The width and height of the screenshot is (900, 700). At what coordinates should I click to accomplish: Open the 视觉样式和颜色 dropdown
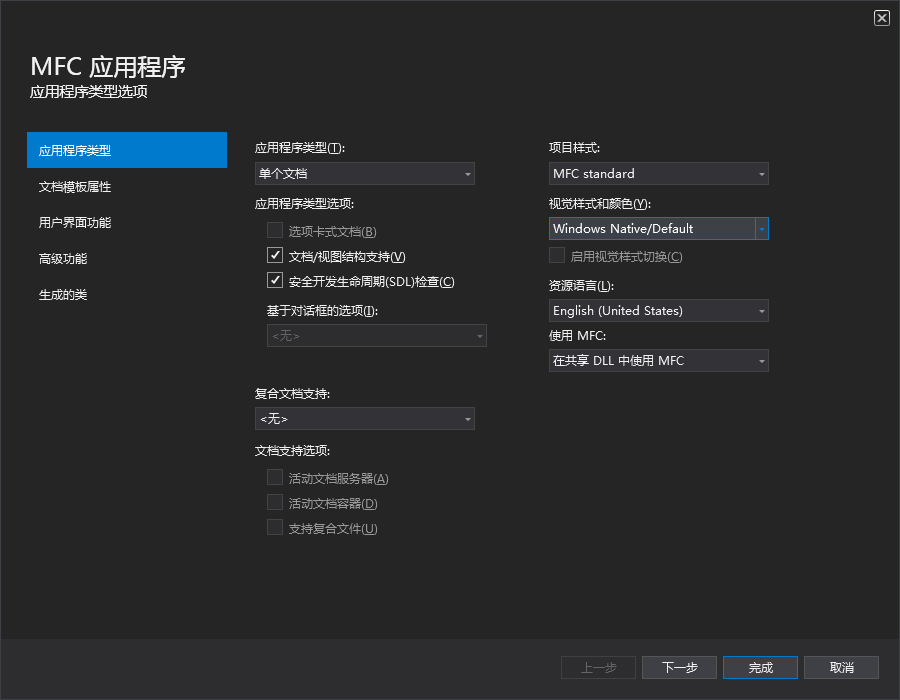click(658, 228)
